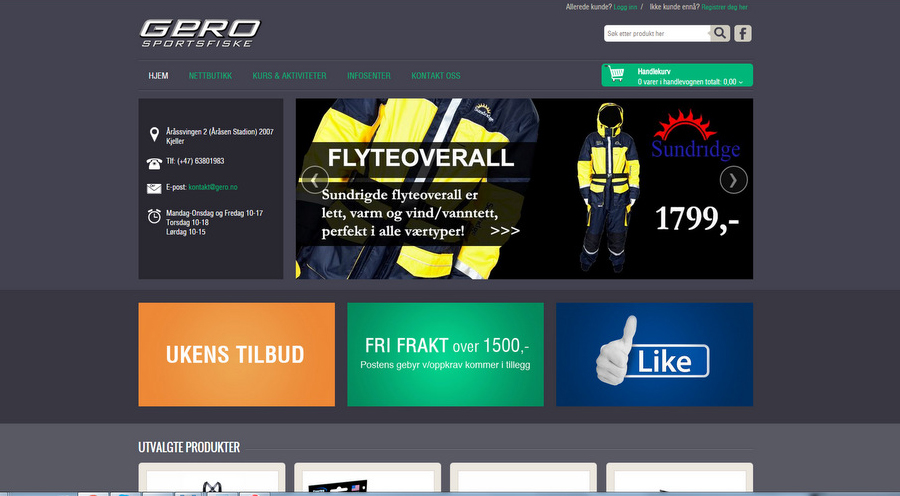The image size is (900, 496).
Task: Click the flyteoverall suit product image
Action: click(x=609, y=187)
